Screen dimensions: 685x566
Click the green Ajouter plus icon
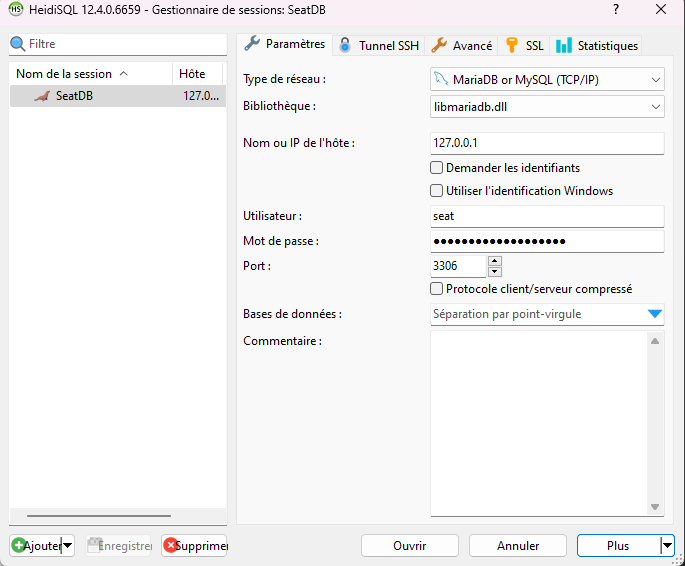pos(19,546)
